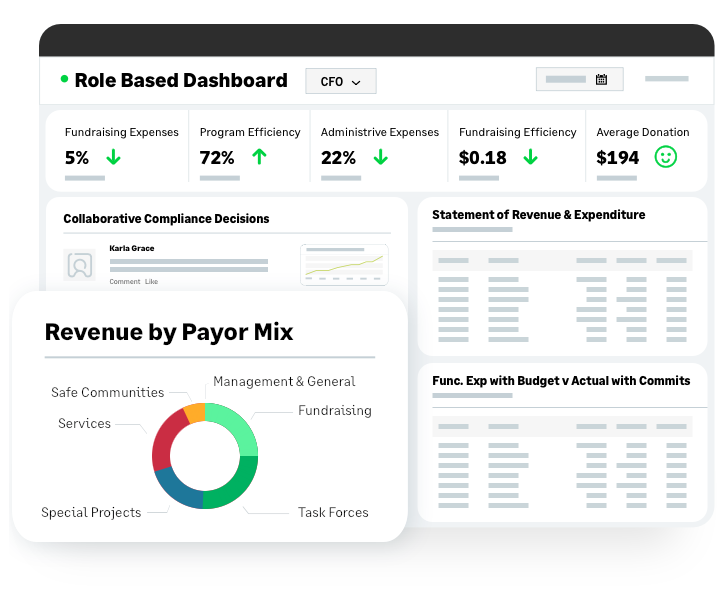Click the Fundraising Expenses down arrow icon
The width and height of the screenshot is (727, 611).
(113, 157)
